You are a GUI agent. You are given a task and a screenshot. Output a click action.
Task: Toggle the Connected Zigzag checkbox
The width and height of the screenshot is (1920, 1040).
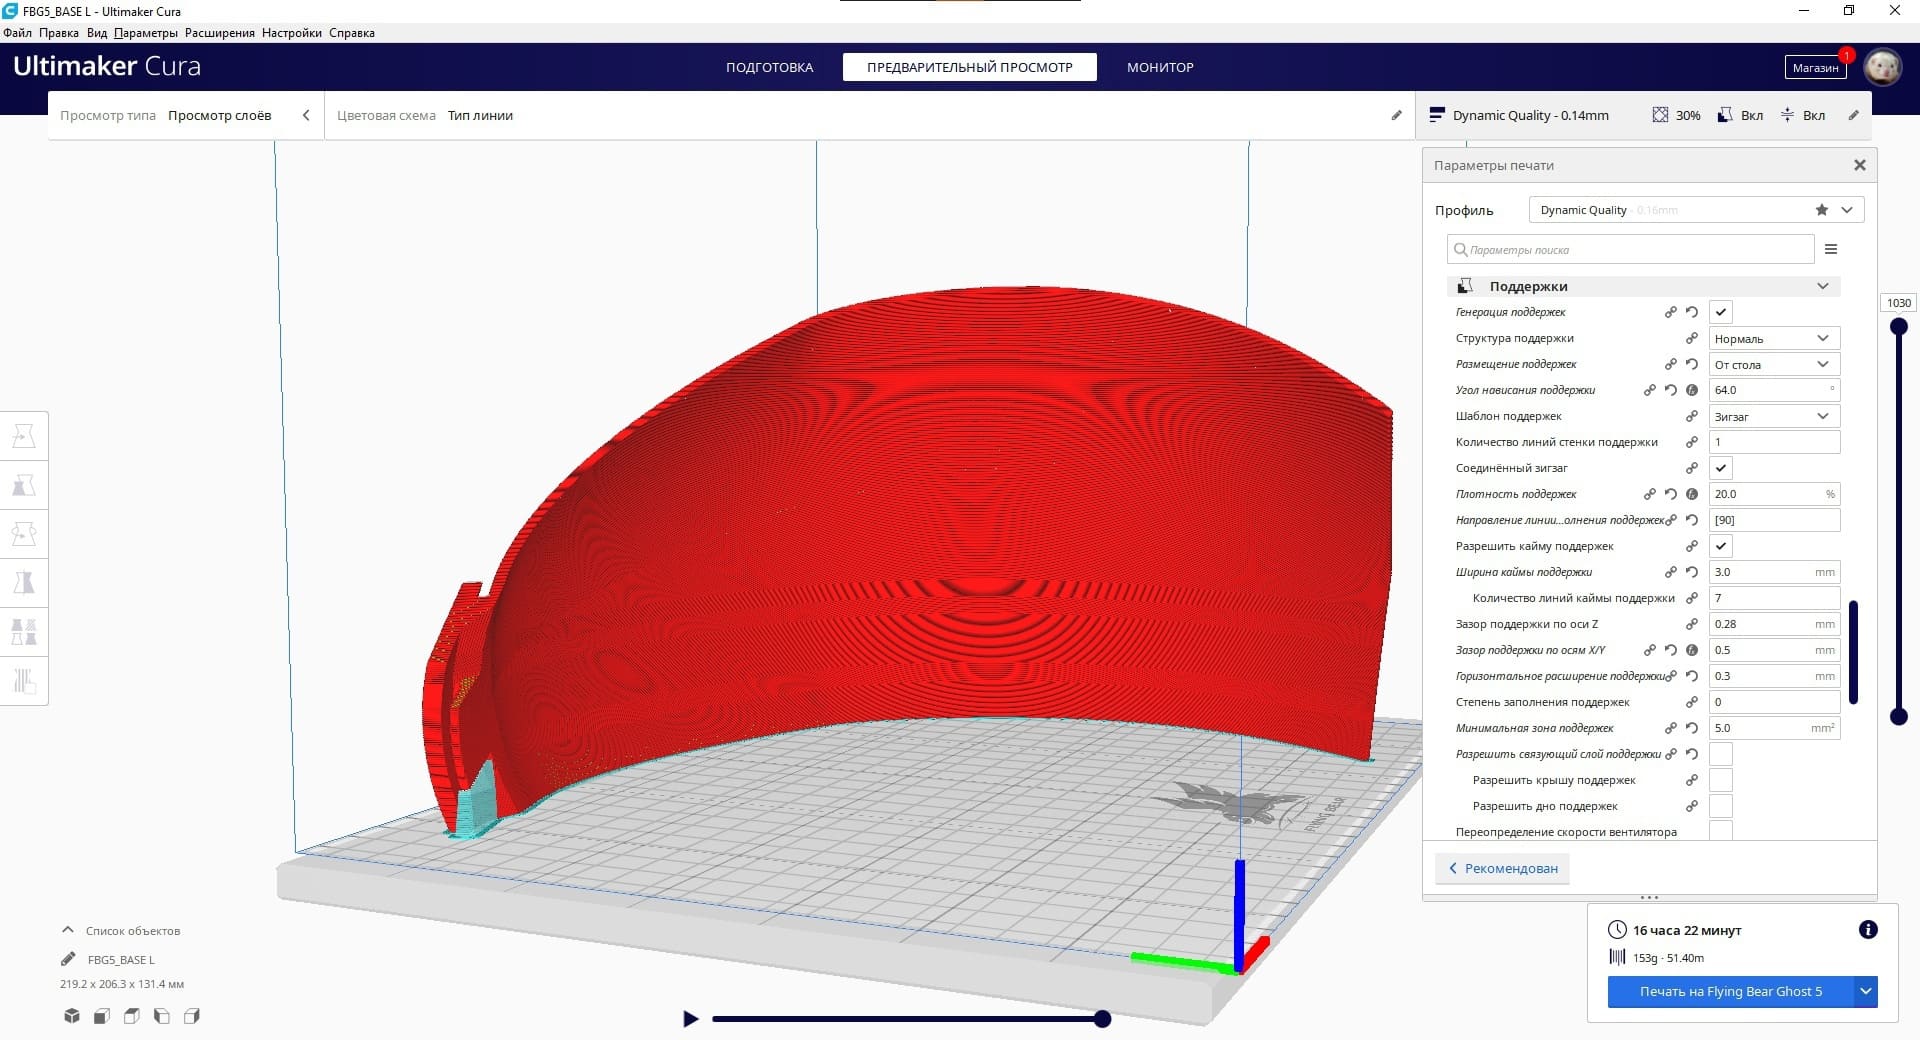tap(1721, 468)
